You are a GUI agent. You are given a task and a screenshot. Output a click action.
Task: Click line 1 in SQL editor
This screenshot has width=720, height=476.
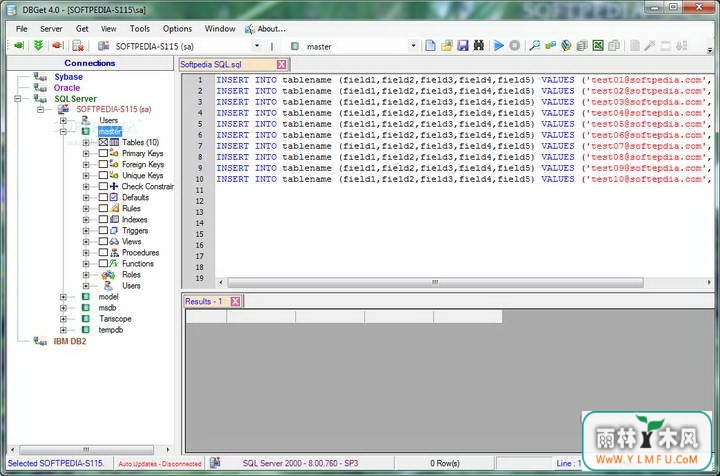464,80
